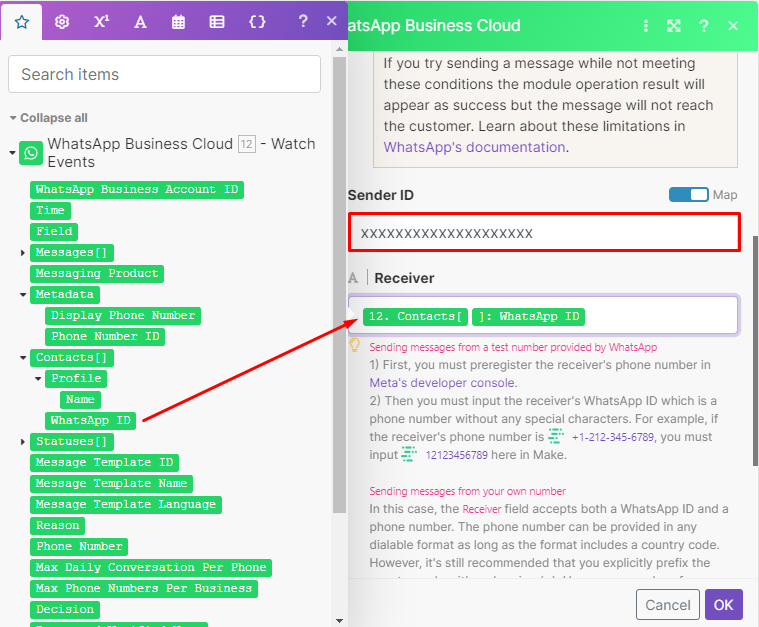Collapse the WhatsApp Business Cloud module tree
759x627 pixels.
pos(12,153)
